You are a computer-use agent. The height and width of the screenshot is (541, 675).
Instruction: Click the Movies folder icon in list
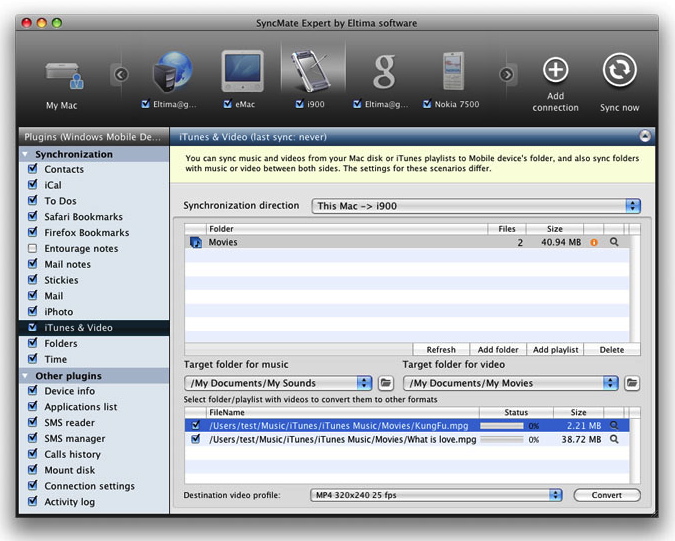click(196, 242)
